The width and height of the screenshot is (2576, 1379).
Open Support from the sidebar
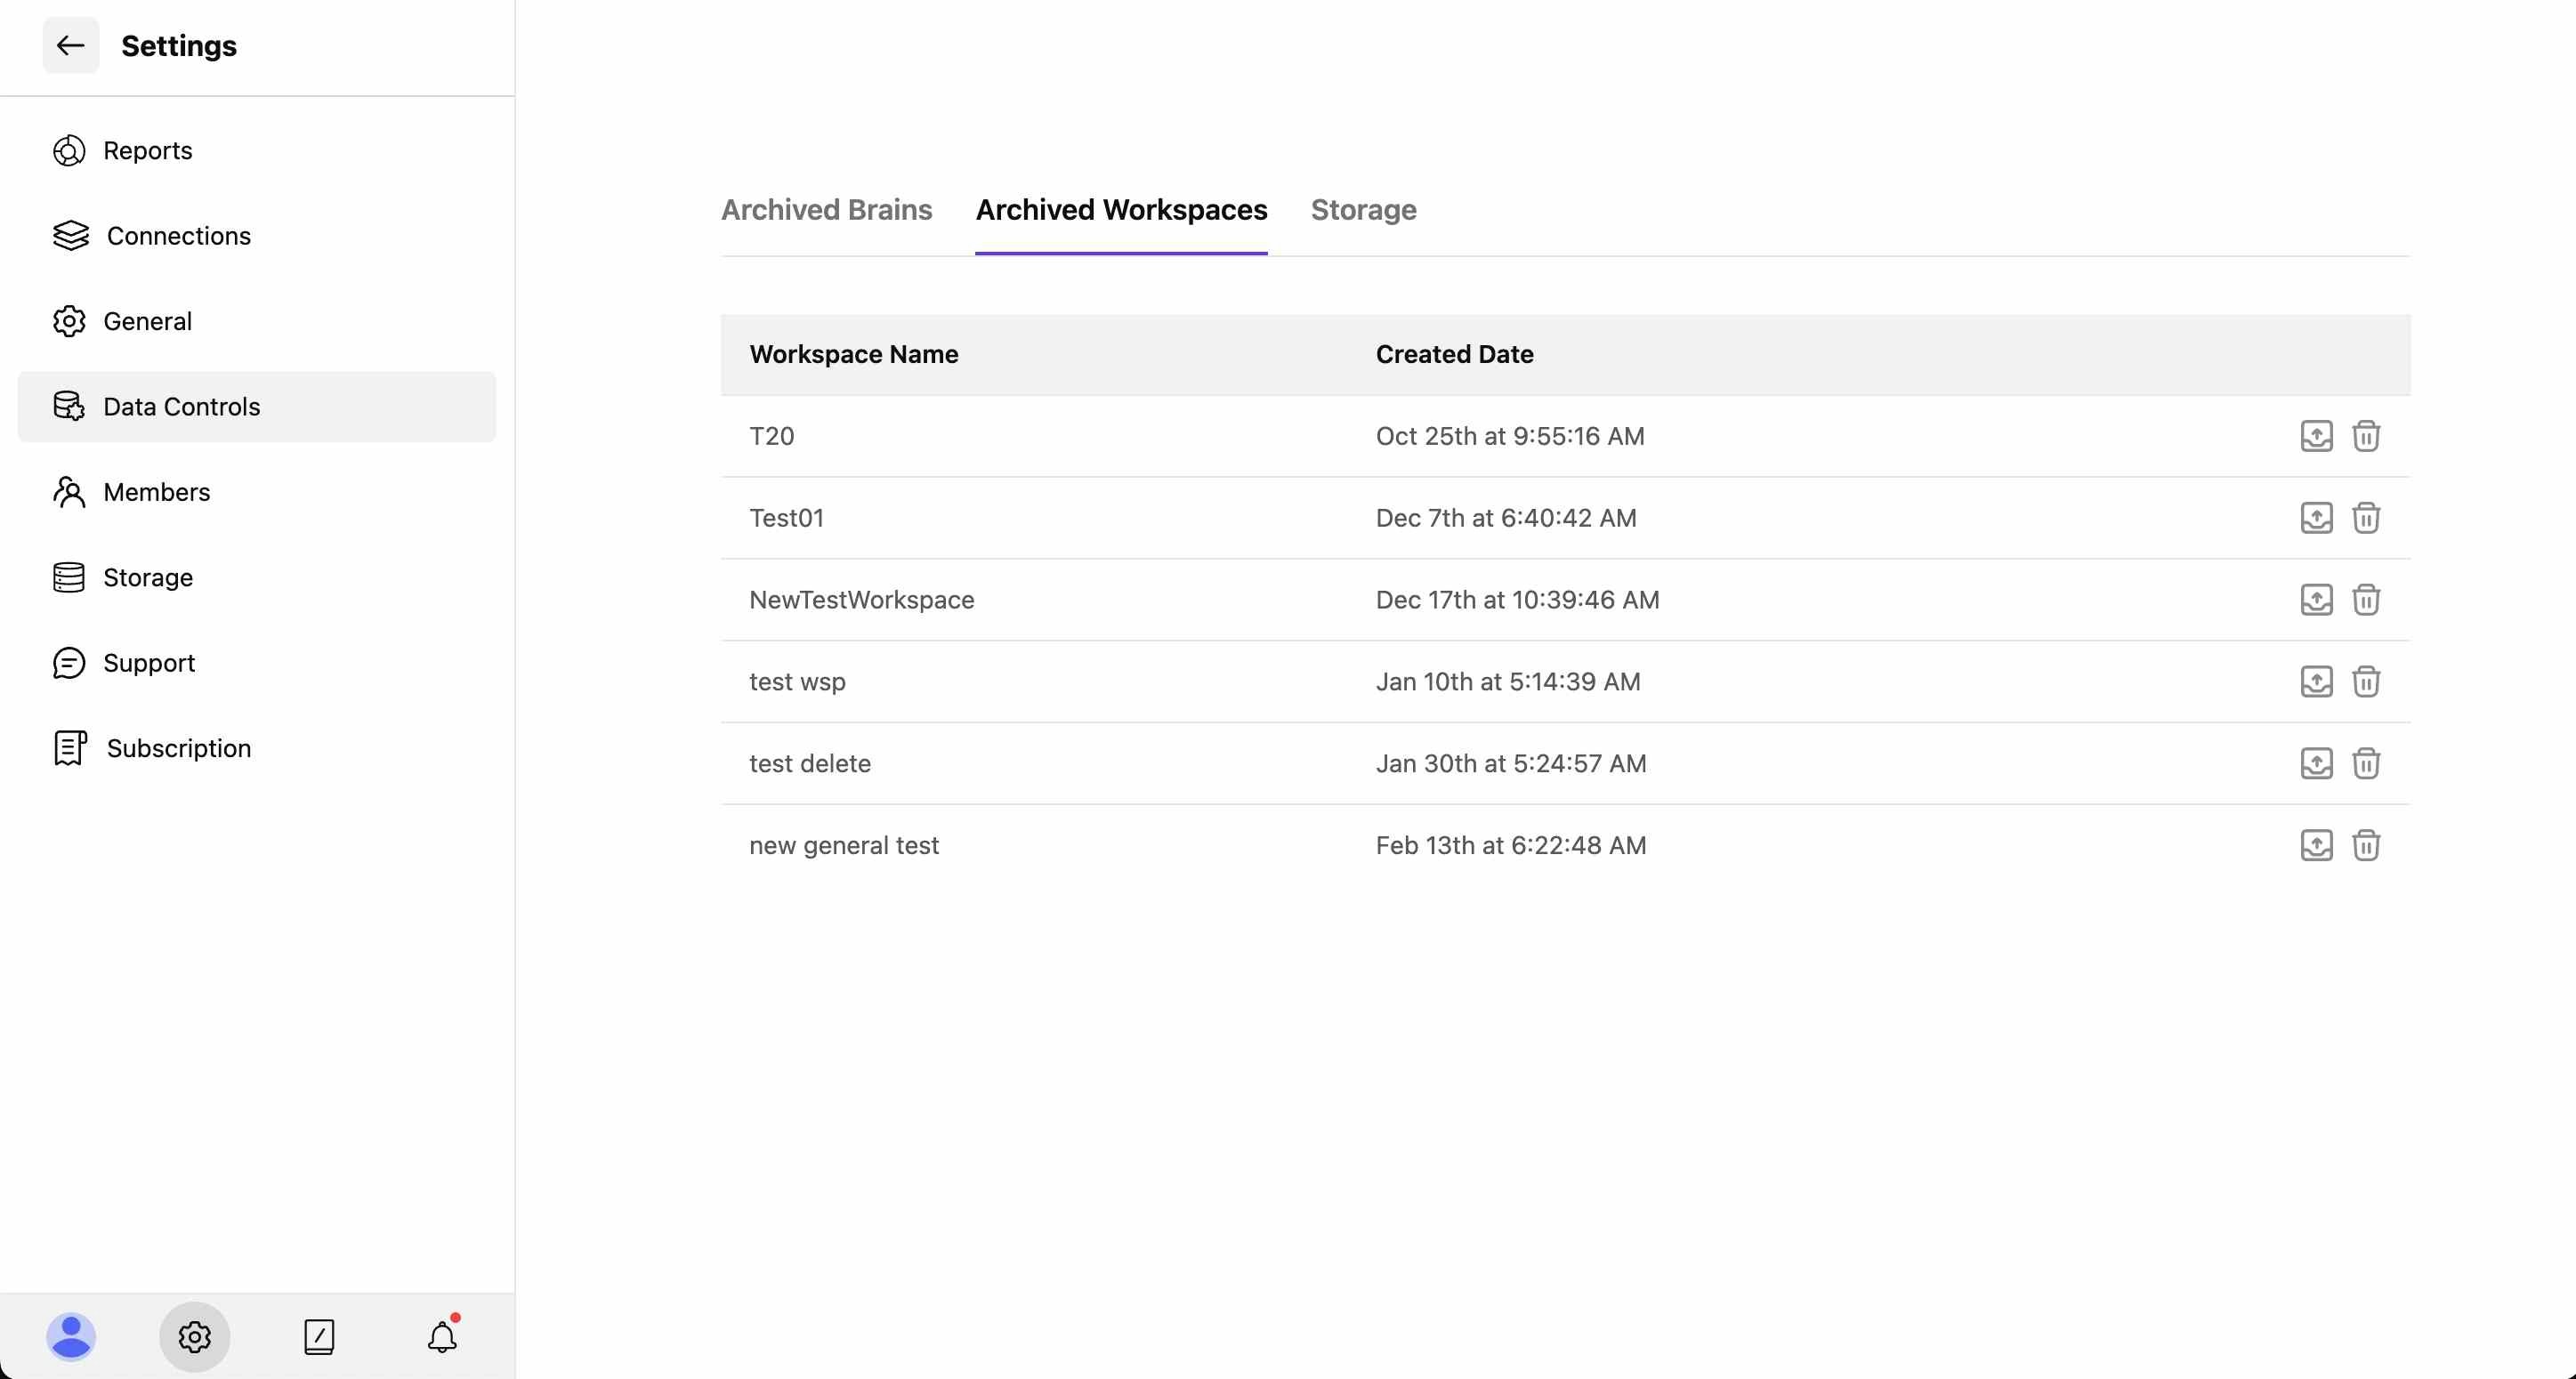tap(148, 663)
